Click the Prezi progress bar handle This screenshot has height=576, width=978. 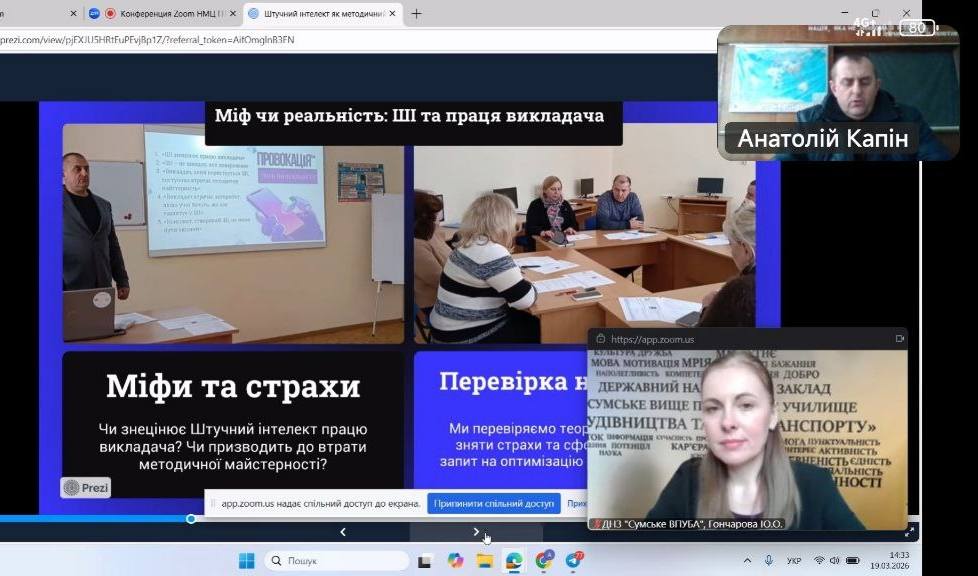[191, 518]
